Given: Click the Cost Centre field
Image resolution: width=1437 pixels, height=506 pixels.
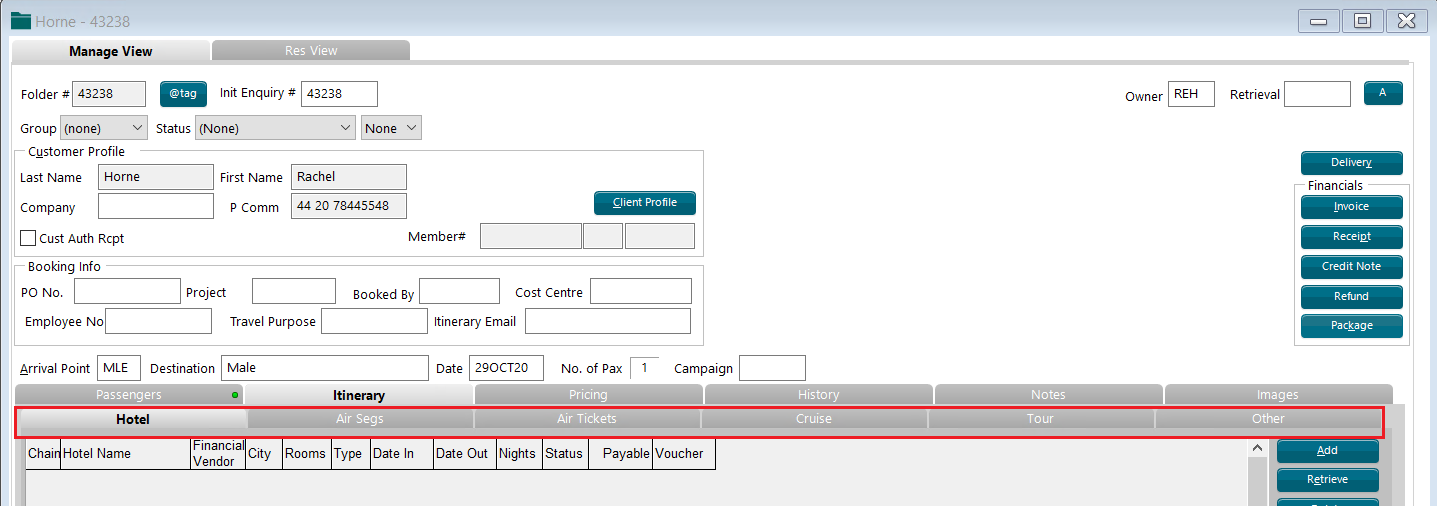Looking at the screenshot, I should pos(641,291).
